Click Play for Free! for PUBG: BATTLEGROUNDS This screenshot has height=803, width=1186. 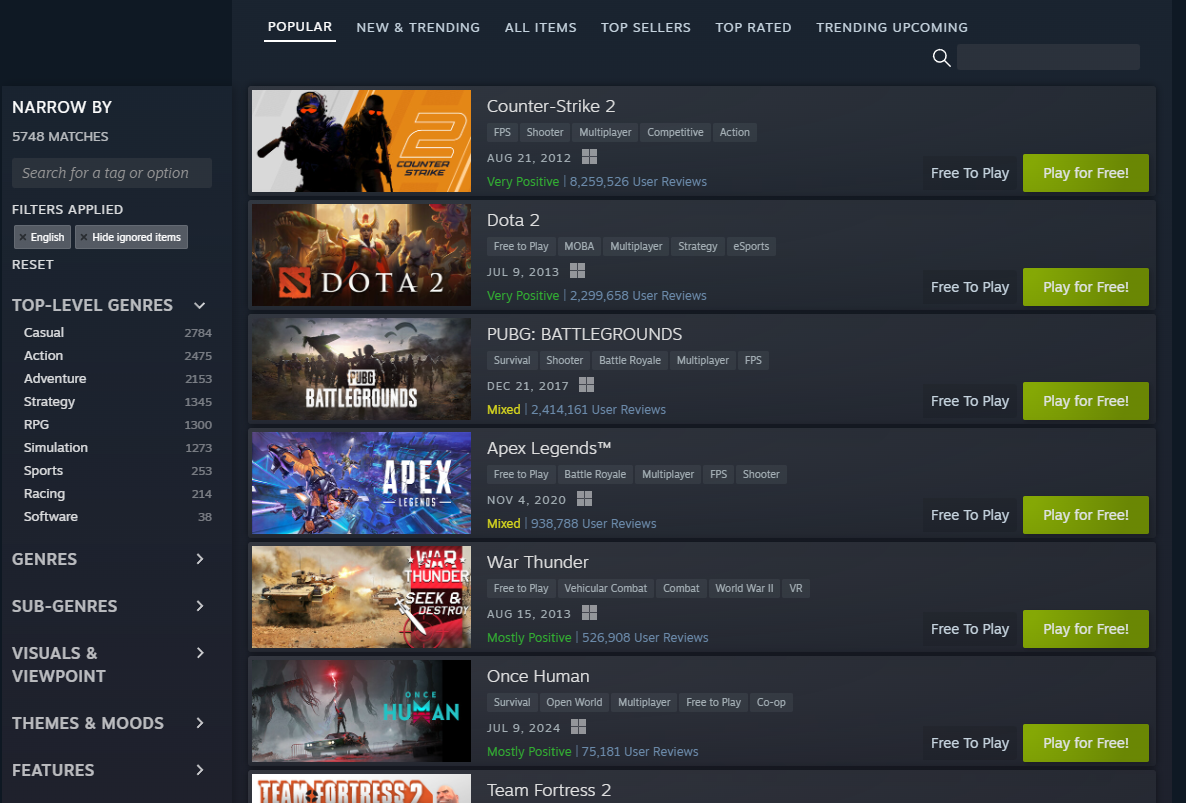click(1085, 402)
